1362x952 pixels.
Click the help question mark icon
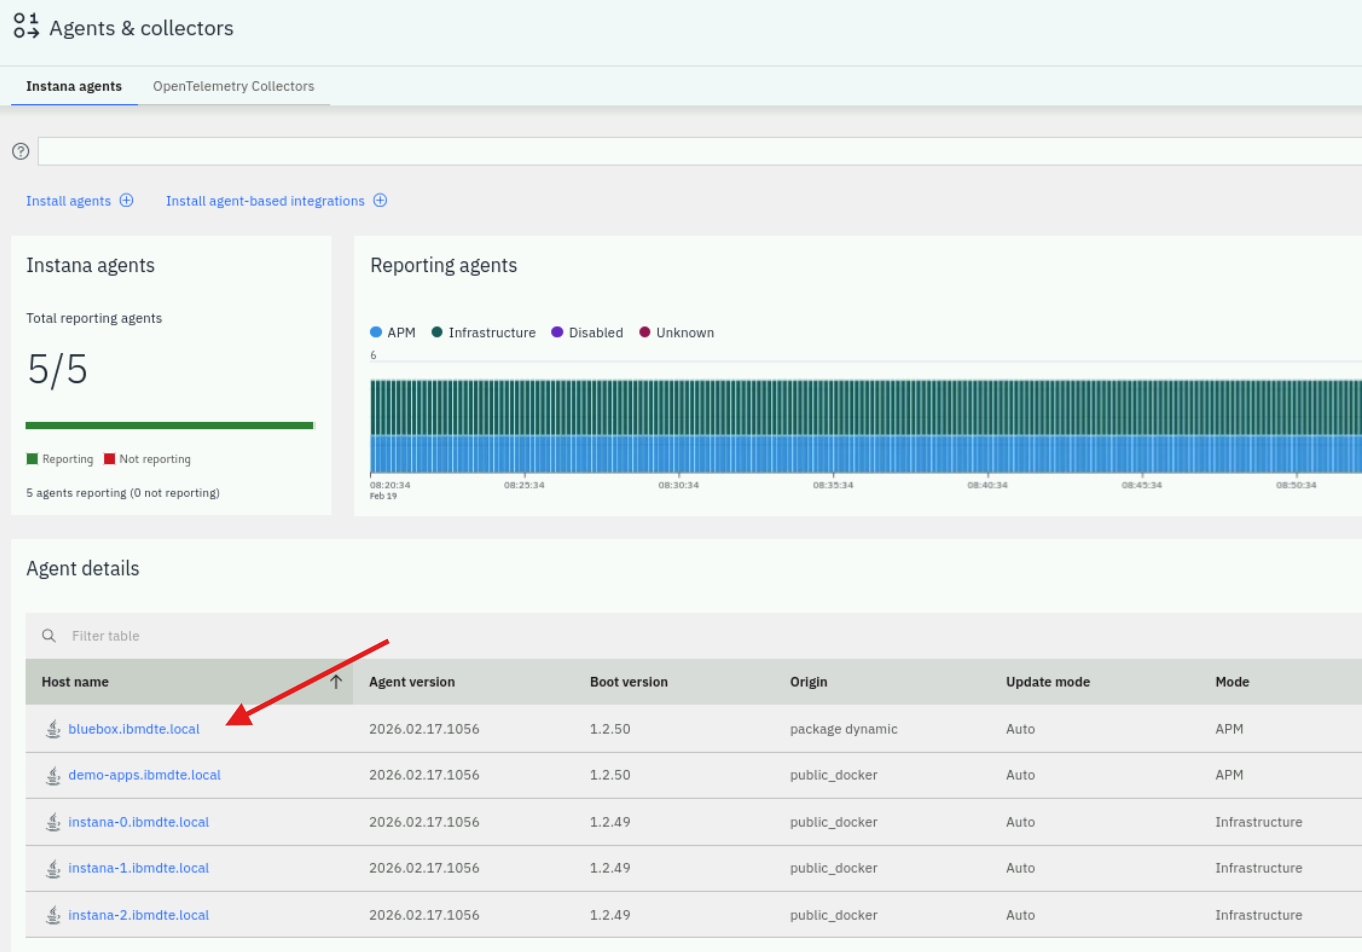coord(20,151)
